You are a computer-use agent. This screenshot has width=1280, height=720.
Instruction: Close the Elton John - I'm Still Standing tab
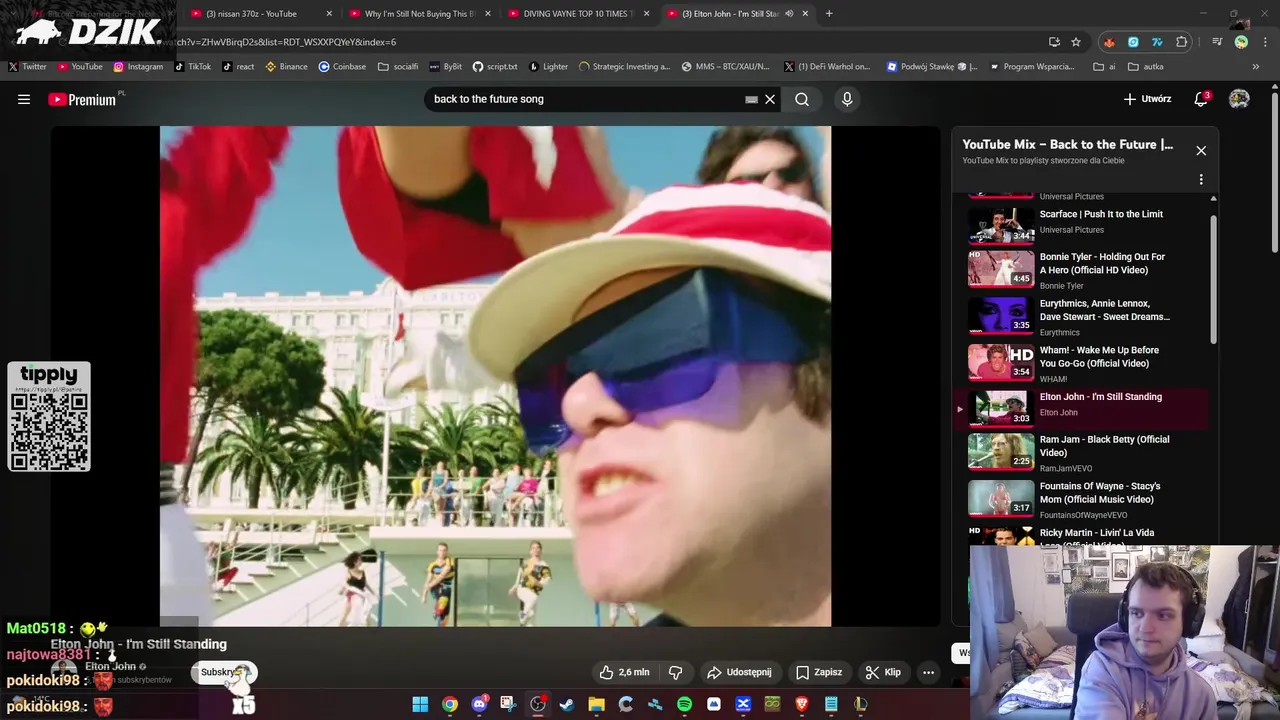point(805,14)
